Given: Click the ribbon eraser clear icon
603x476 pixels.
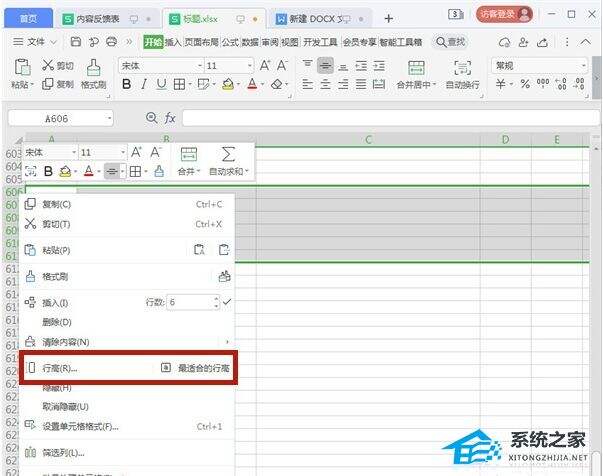Looking at the screenshot, I should (277, 84).
